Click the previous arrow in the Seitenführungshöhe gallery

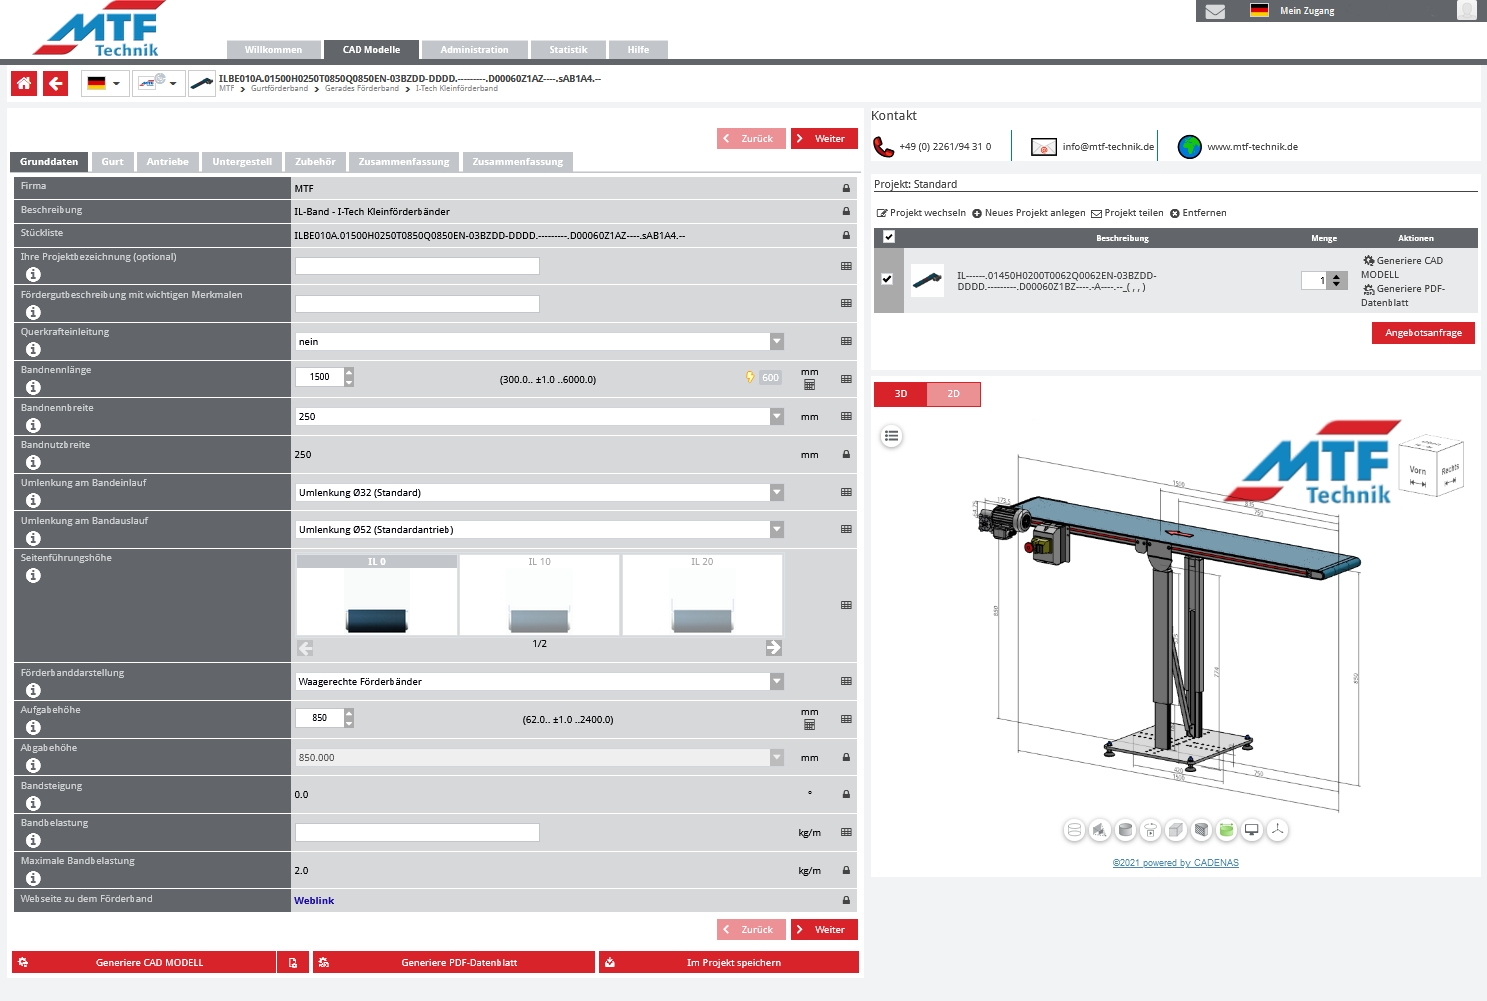click(x=305, y=648)
